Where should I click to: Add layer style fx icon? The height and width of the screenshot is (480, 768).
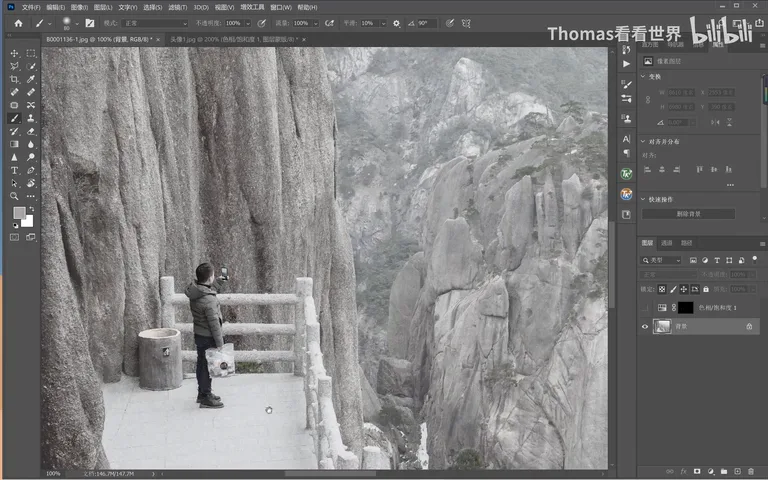[x=683, y=471]
